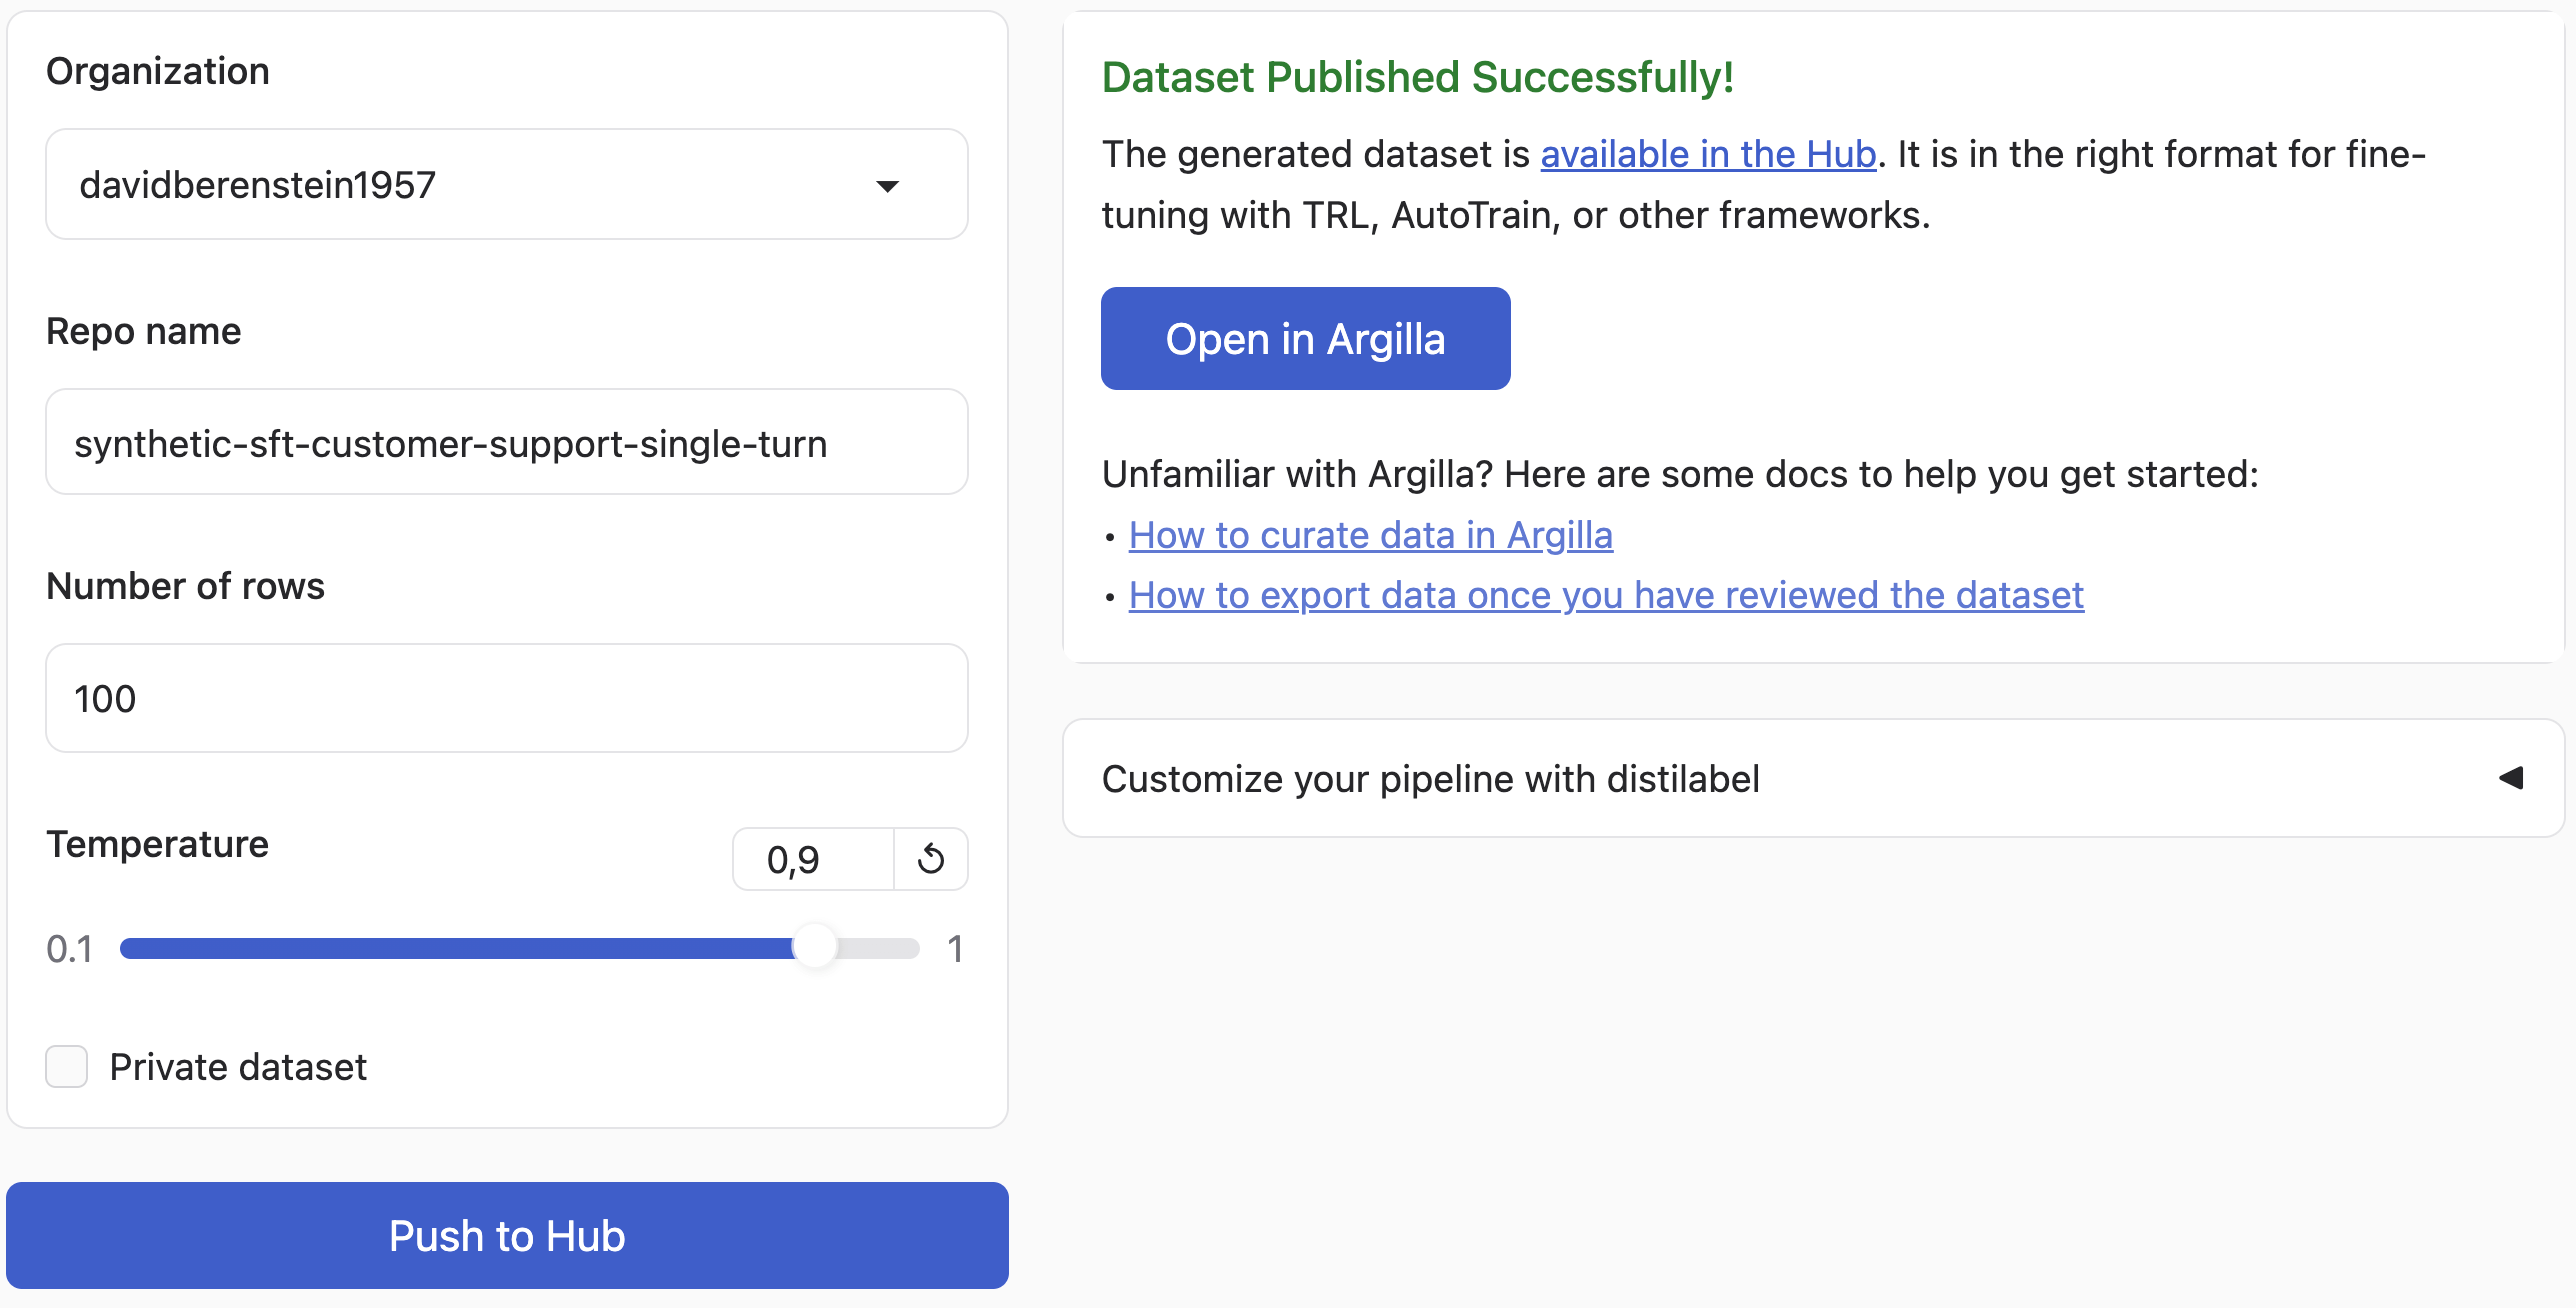Click the Temperature slider handle

pyautogui.click(x=814, y=947)
